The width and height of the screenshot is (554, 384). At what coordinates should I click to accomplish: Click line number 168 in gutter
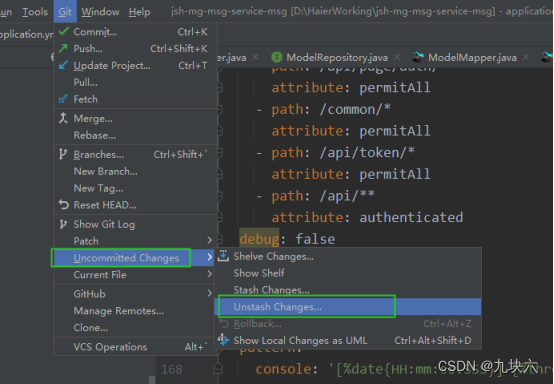[172, 370]
